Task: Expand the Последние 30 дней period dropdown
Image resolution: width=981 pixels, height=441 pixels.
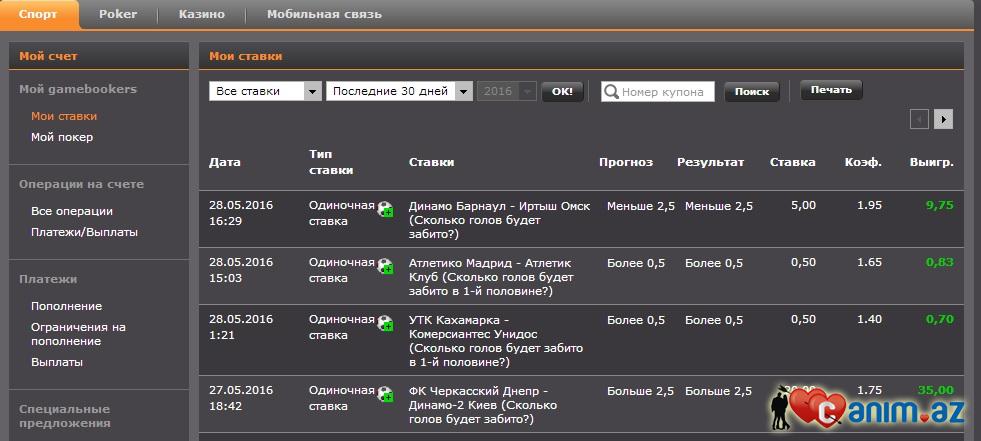Action: (x=399, y=91)
